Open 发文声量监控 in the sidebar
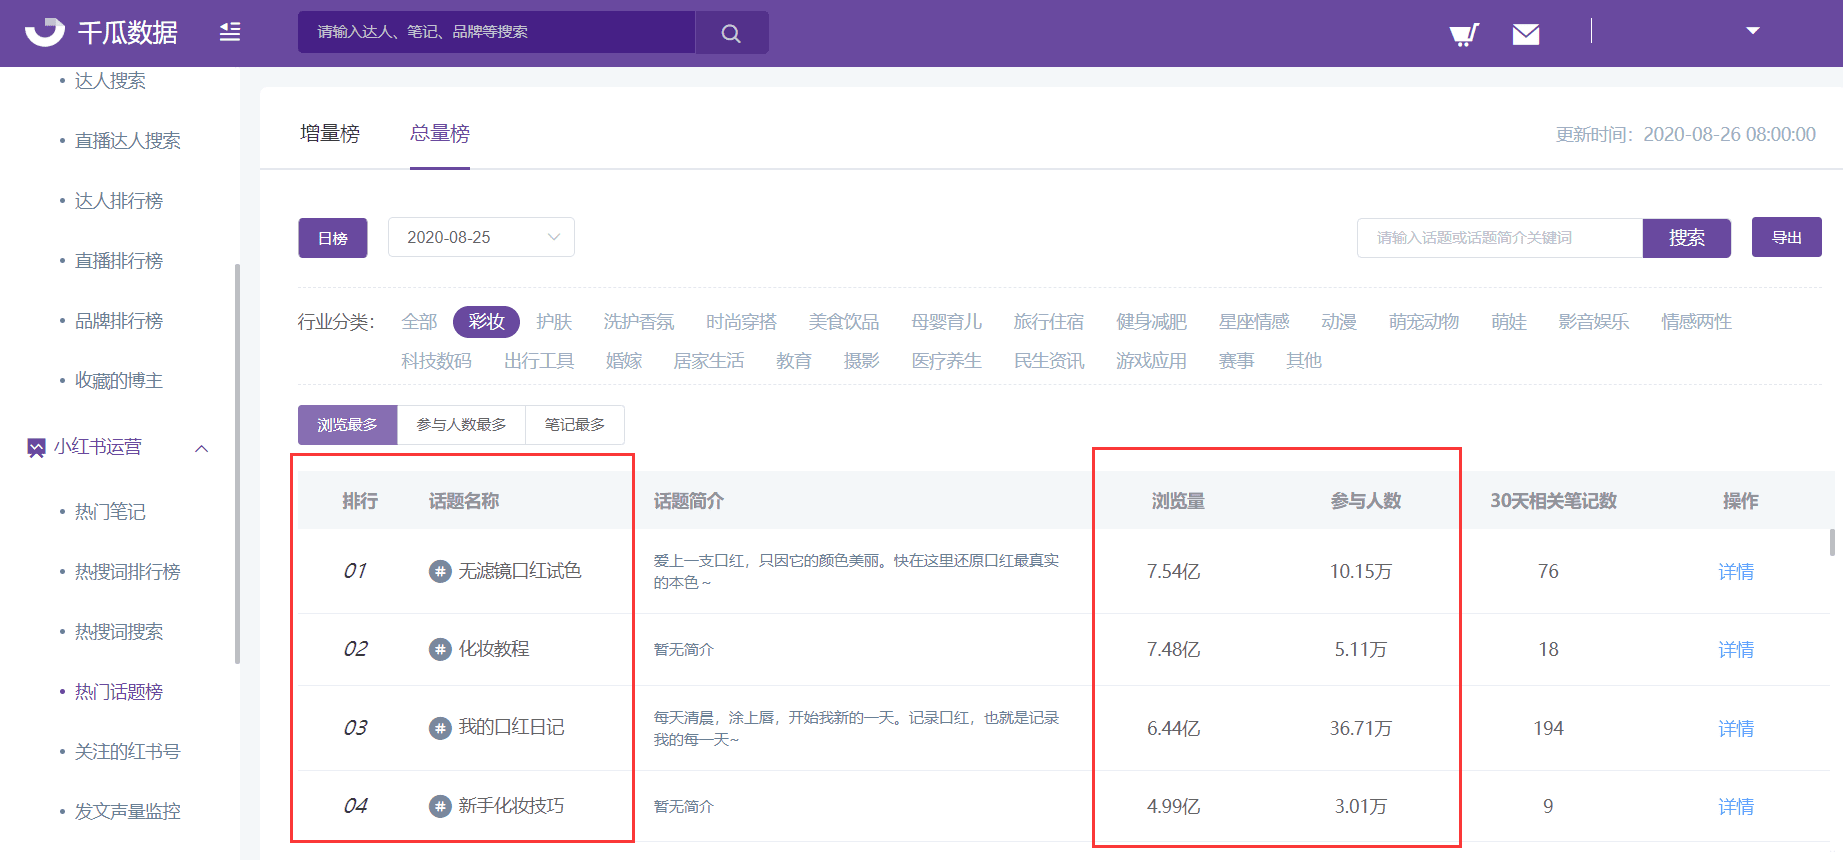Screen dimensions: 1843x860 coord(128,812)
